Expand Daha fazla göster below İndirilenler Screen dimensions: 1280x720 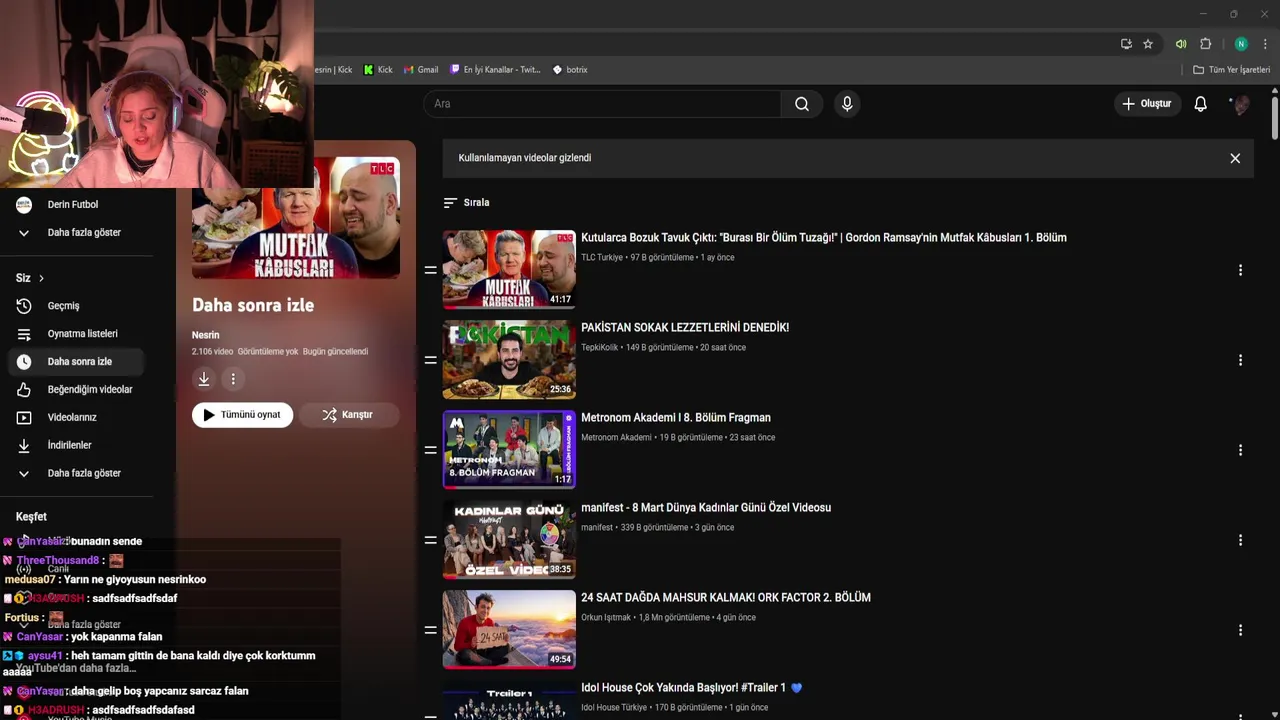click(x=76, y=473)
